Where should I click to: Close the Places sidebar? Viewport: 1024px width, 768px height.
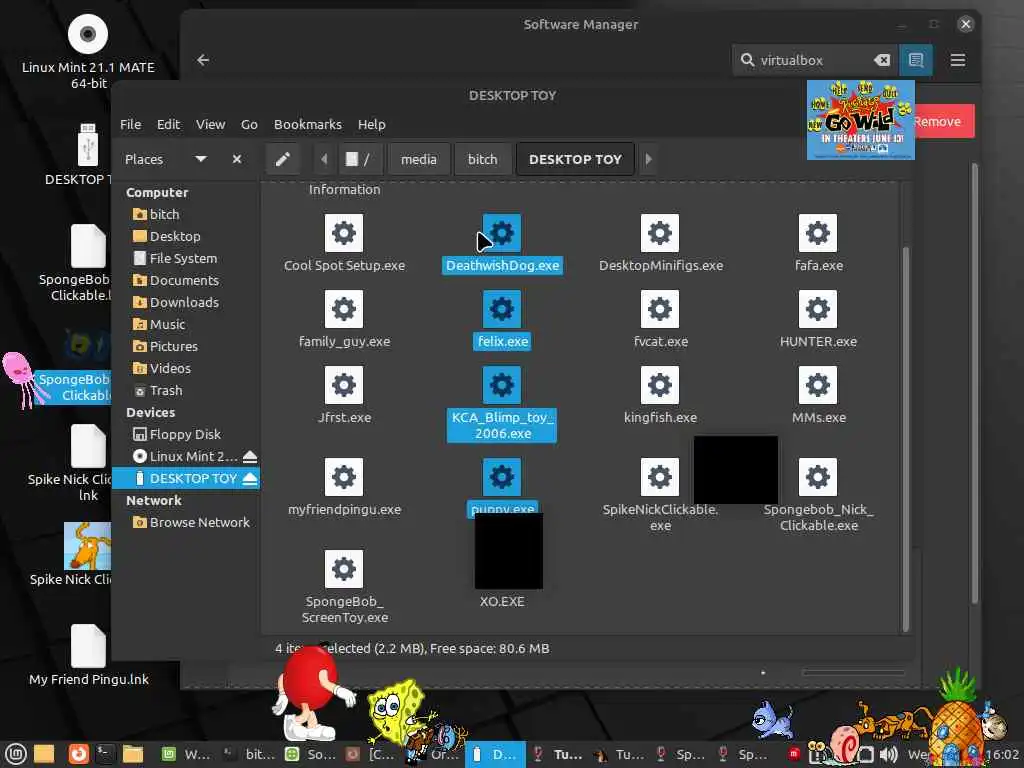237,159
